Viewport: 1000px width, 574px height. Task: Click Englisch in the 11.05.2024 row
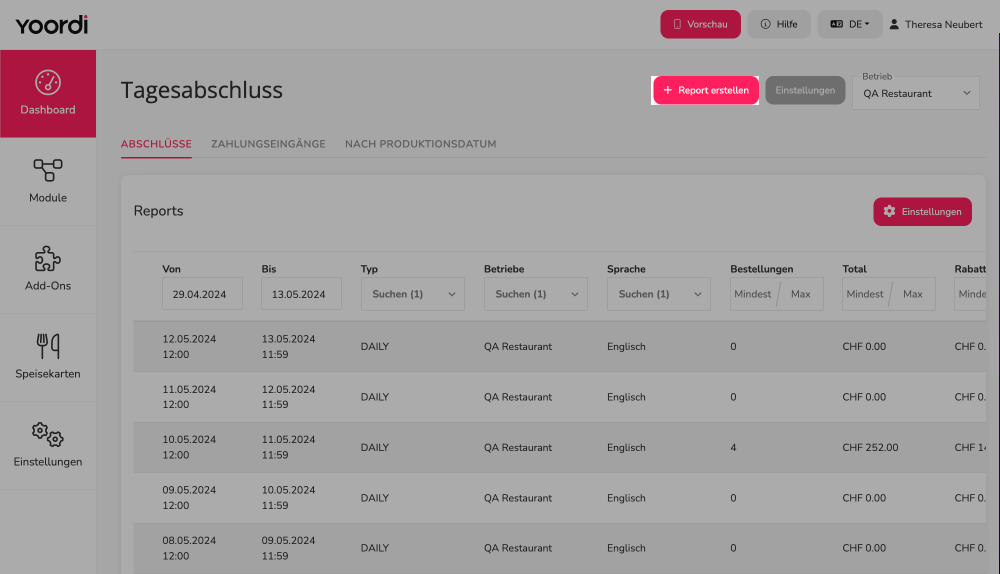626,397
